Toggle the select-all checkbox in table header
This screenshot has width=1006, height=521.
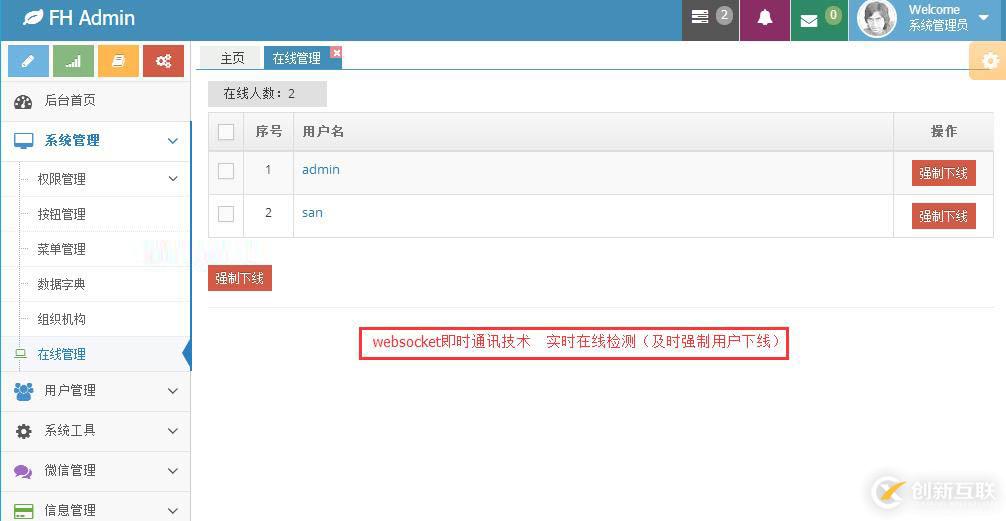point(226,132)
